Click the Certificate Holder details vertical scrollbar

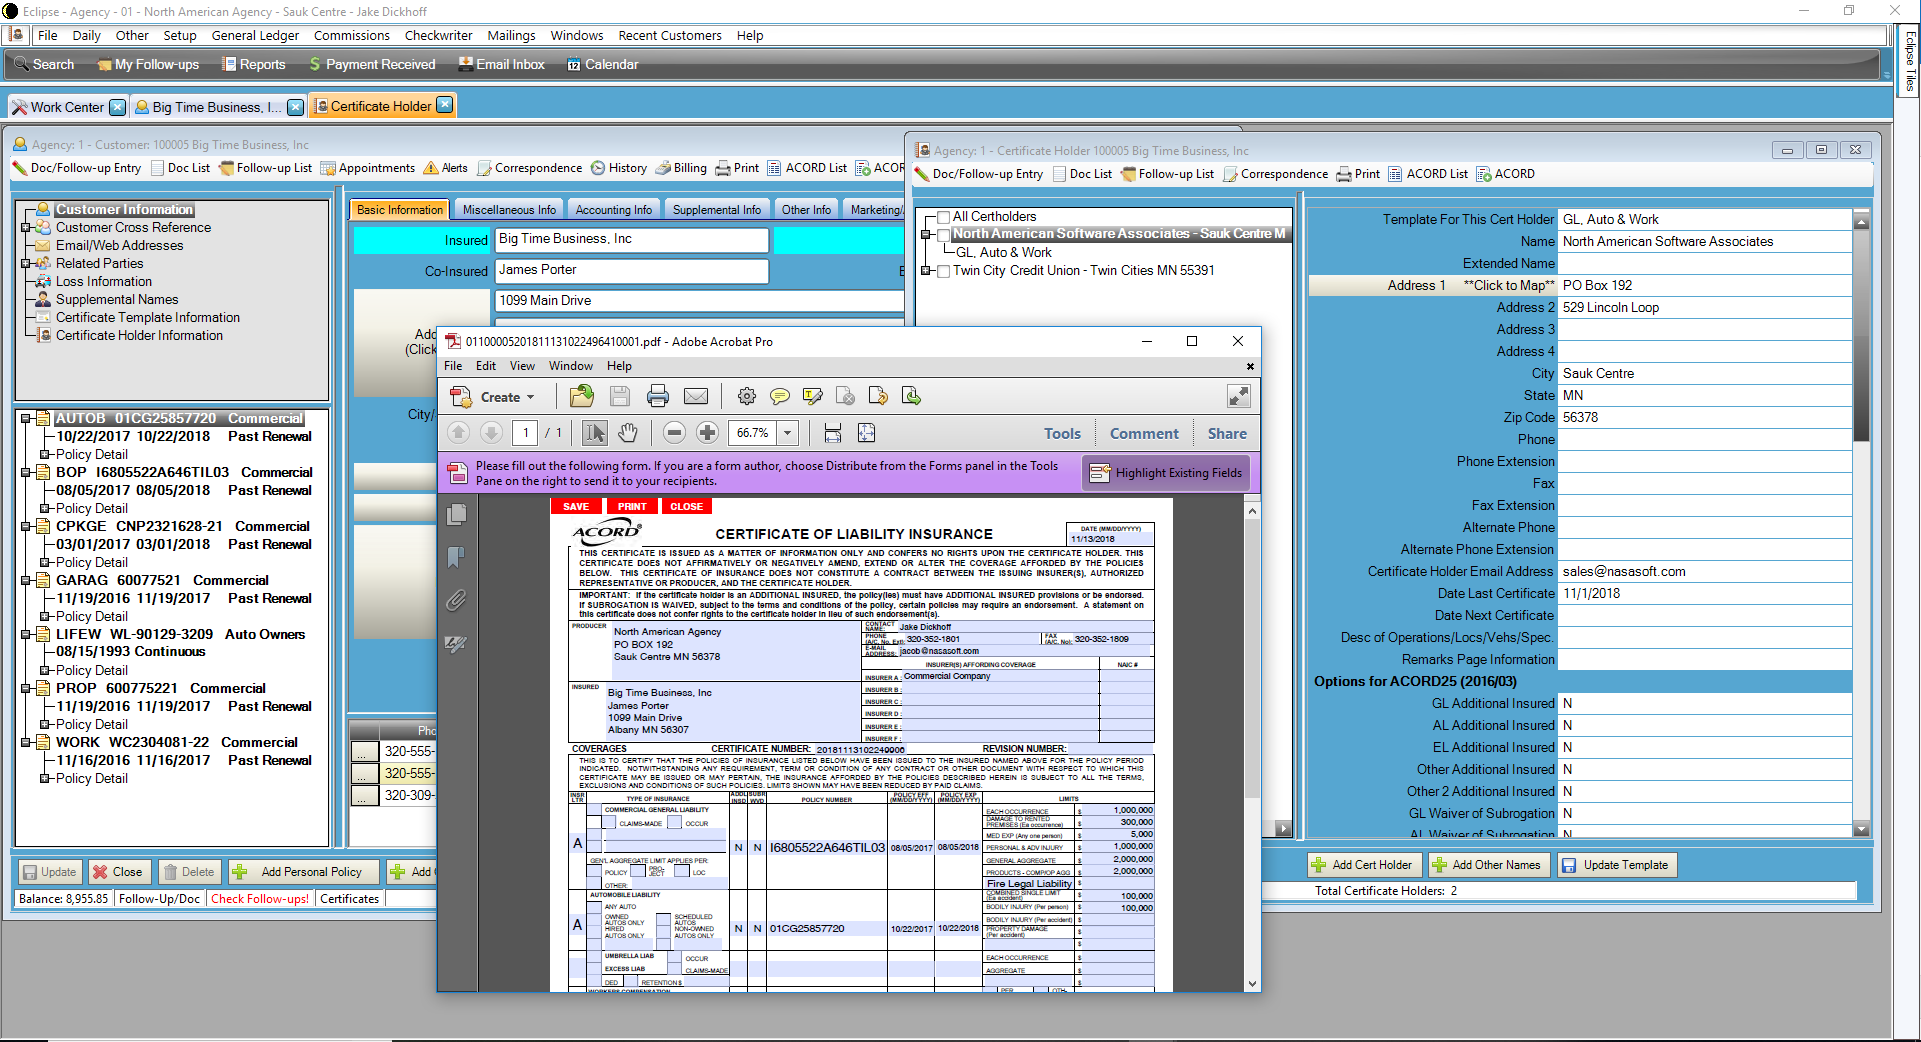(x=1861, y=525)
